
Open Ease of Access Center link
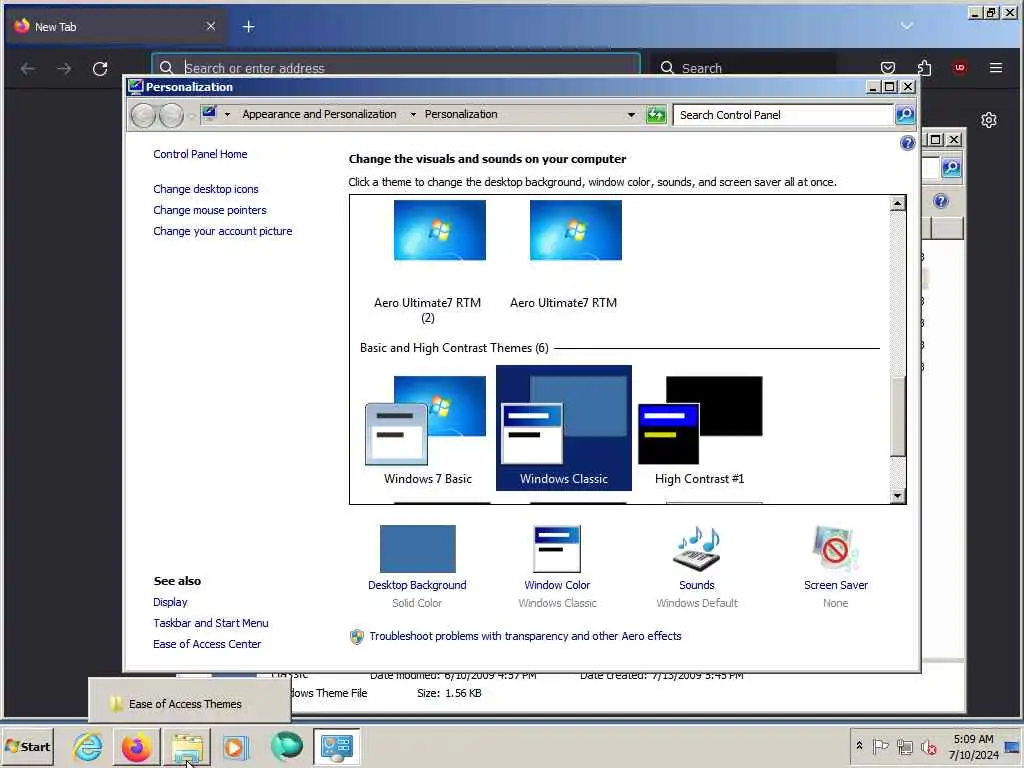(207, 644)
